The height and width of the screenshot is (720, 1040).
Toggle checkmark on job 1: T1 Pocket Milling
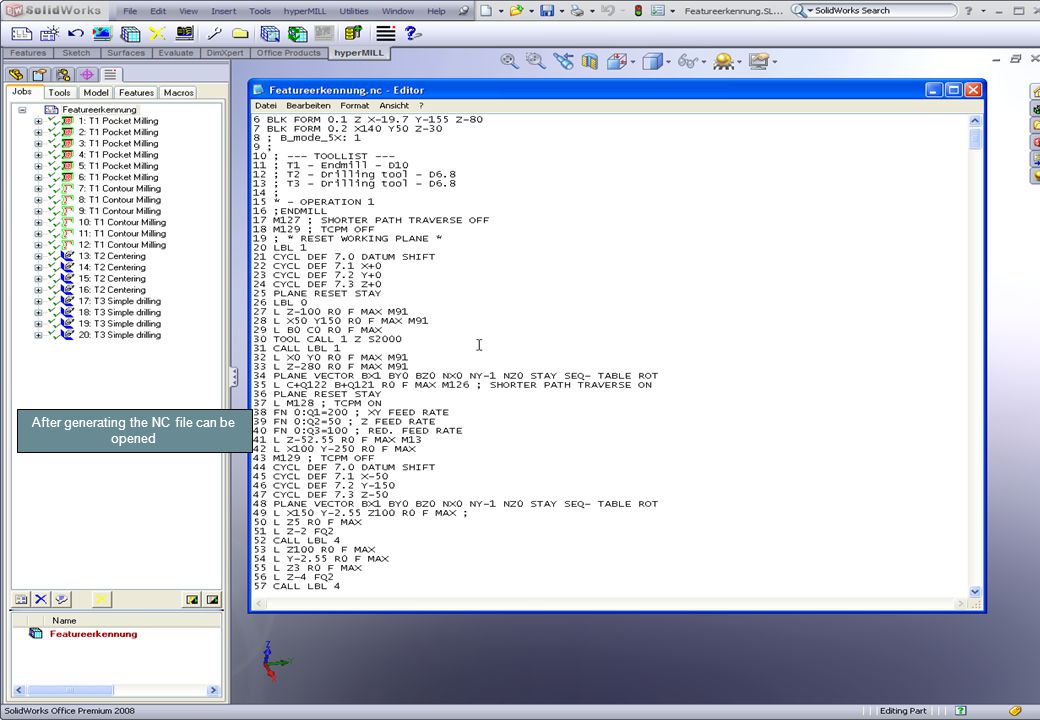click(x=54, y=121)
